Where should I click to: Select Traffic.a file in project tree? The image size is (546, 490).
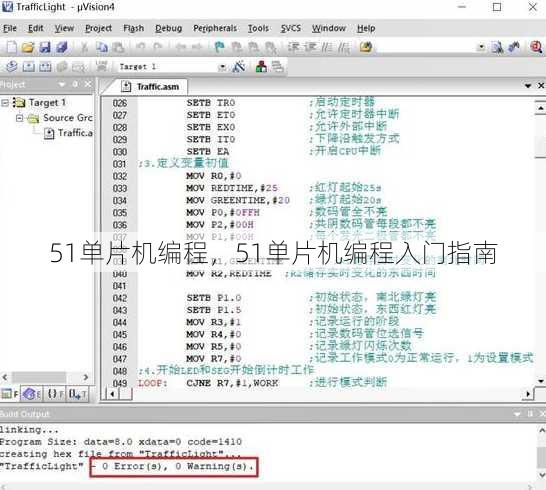click(69, 133)
